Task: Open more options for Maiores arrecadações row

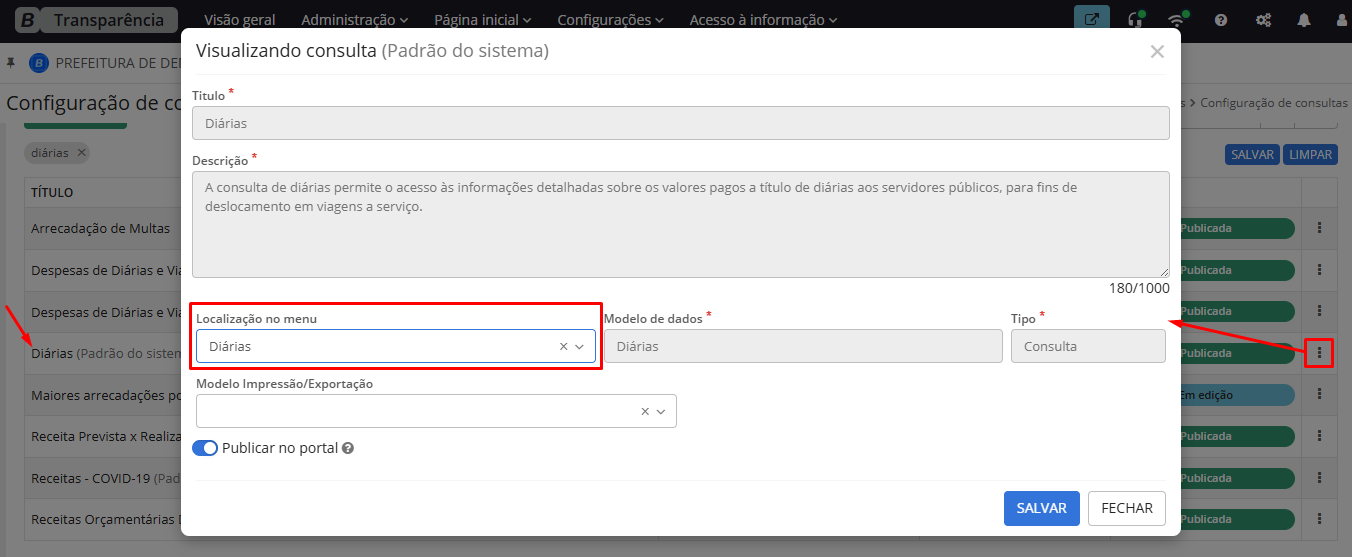Action: pyautogui.click(x=1319, y=395)
